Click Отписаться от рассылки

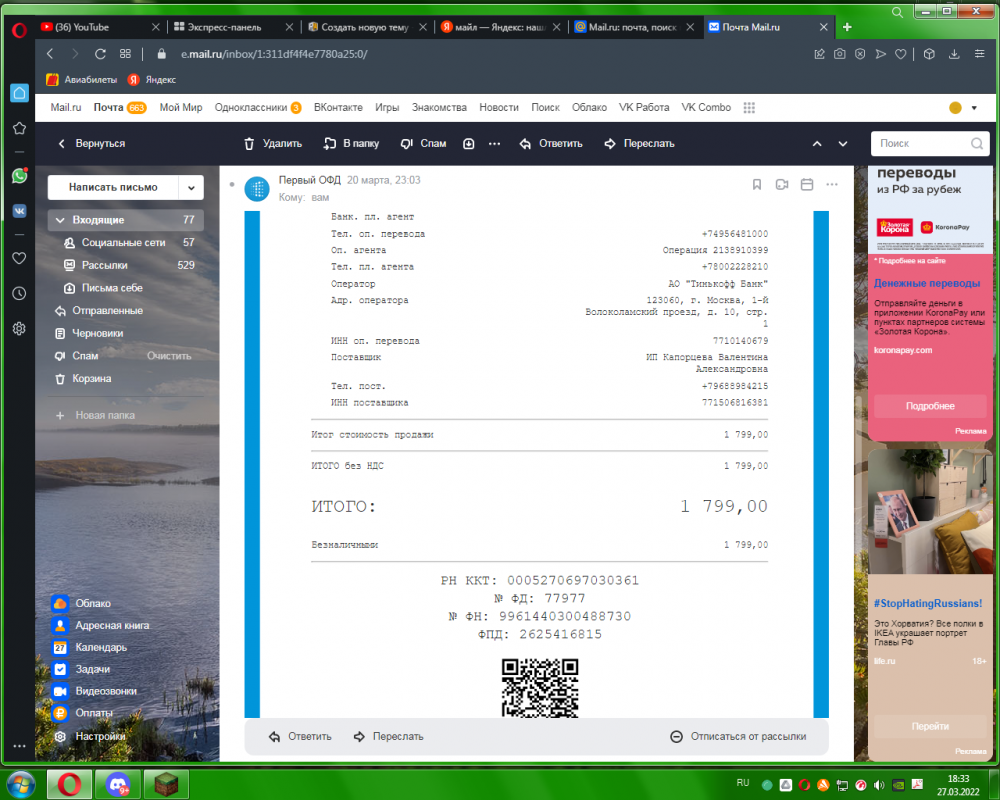739,736
